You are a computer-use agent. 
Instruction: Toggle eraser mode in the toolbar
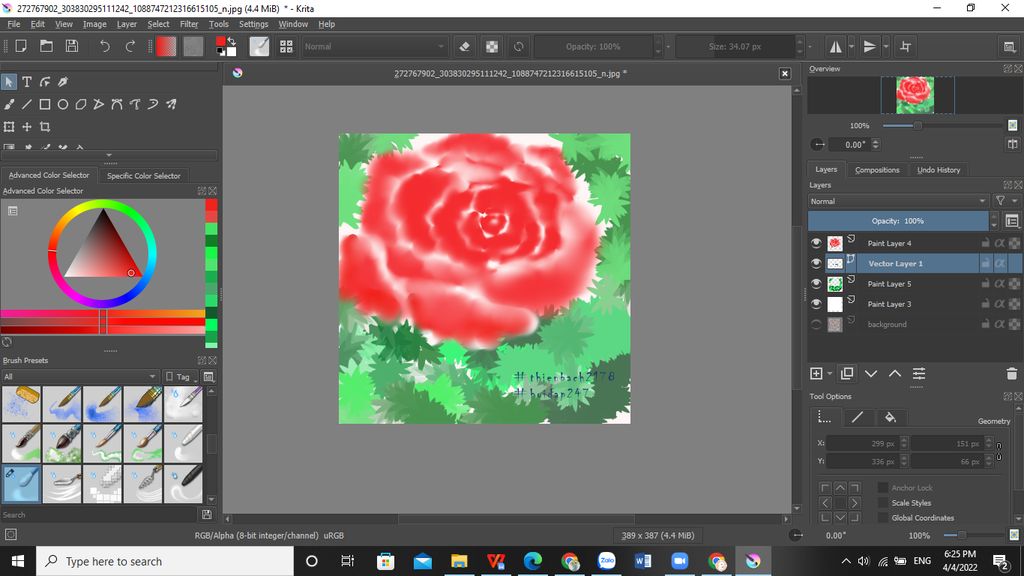(464, 46)
